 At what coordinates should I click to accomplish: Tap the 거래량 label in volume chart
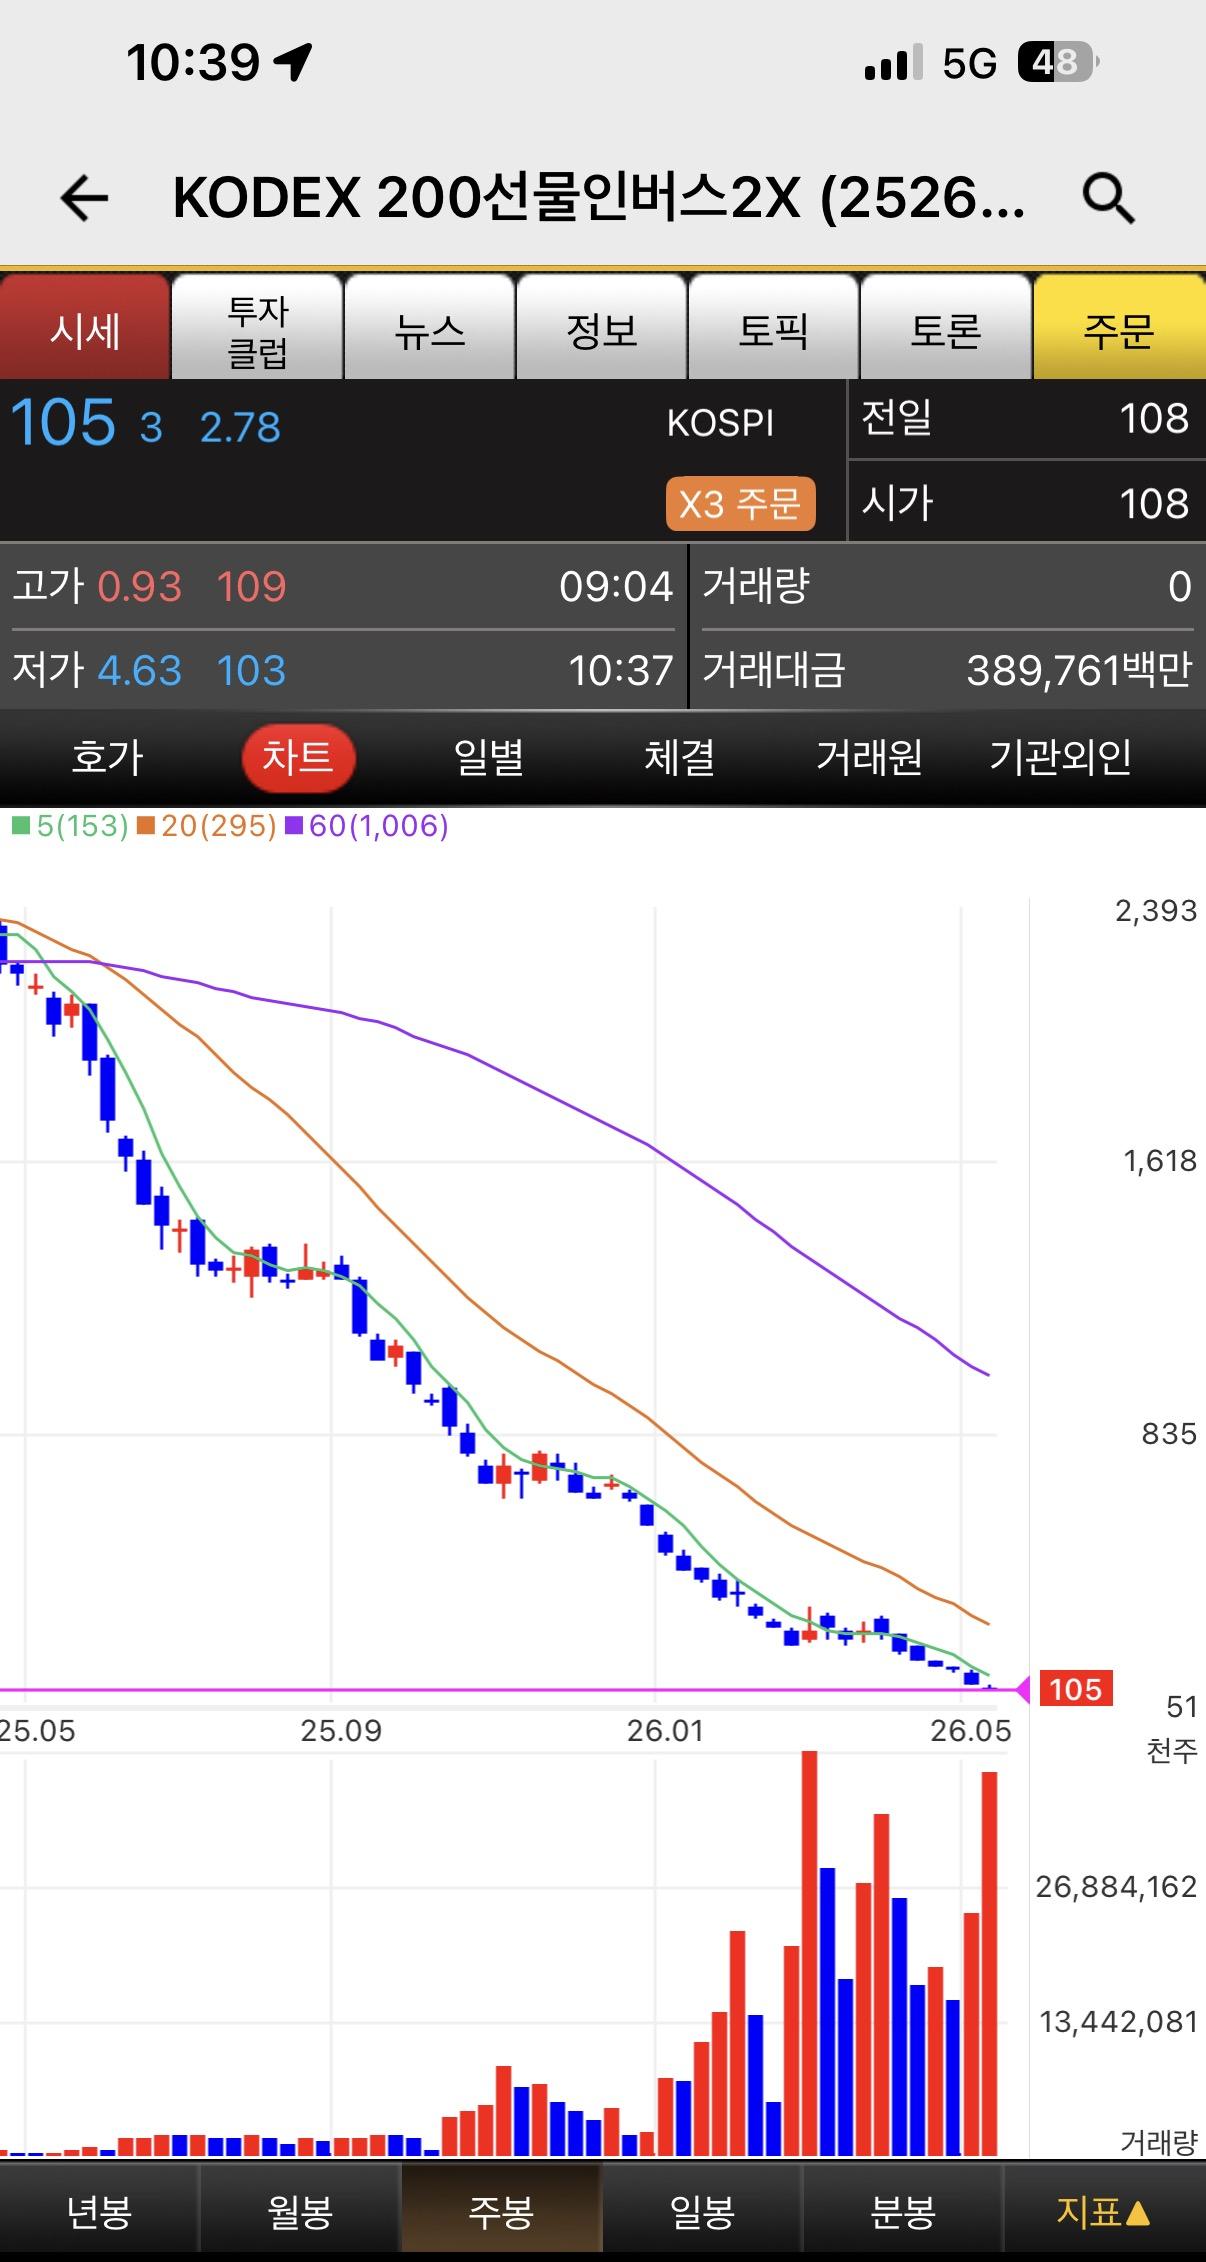pyautogui.click(x=1159, y=2142)
